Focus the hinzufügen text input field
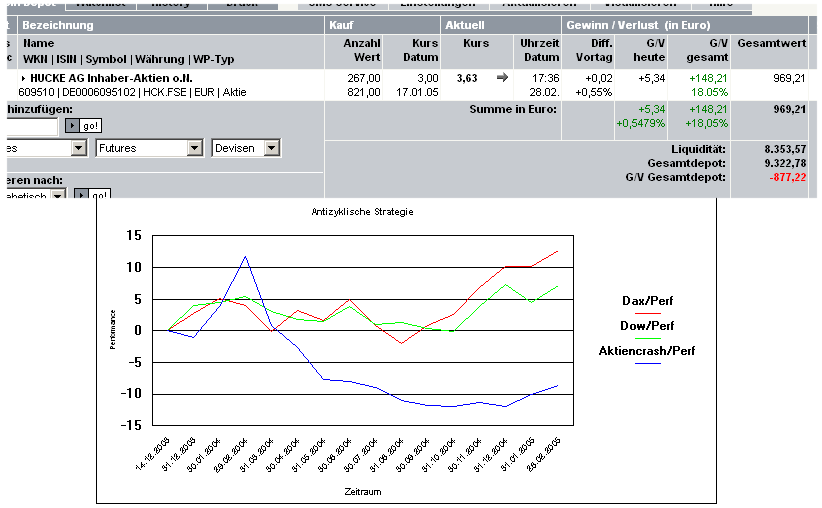822x508 pixels. click(x=32, y=126)
